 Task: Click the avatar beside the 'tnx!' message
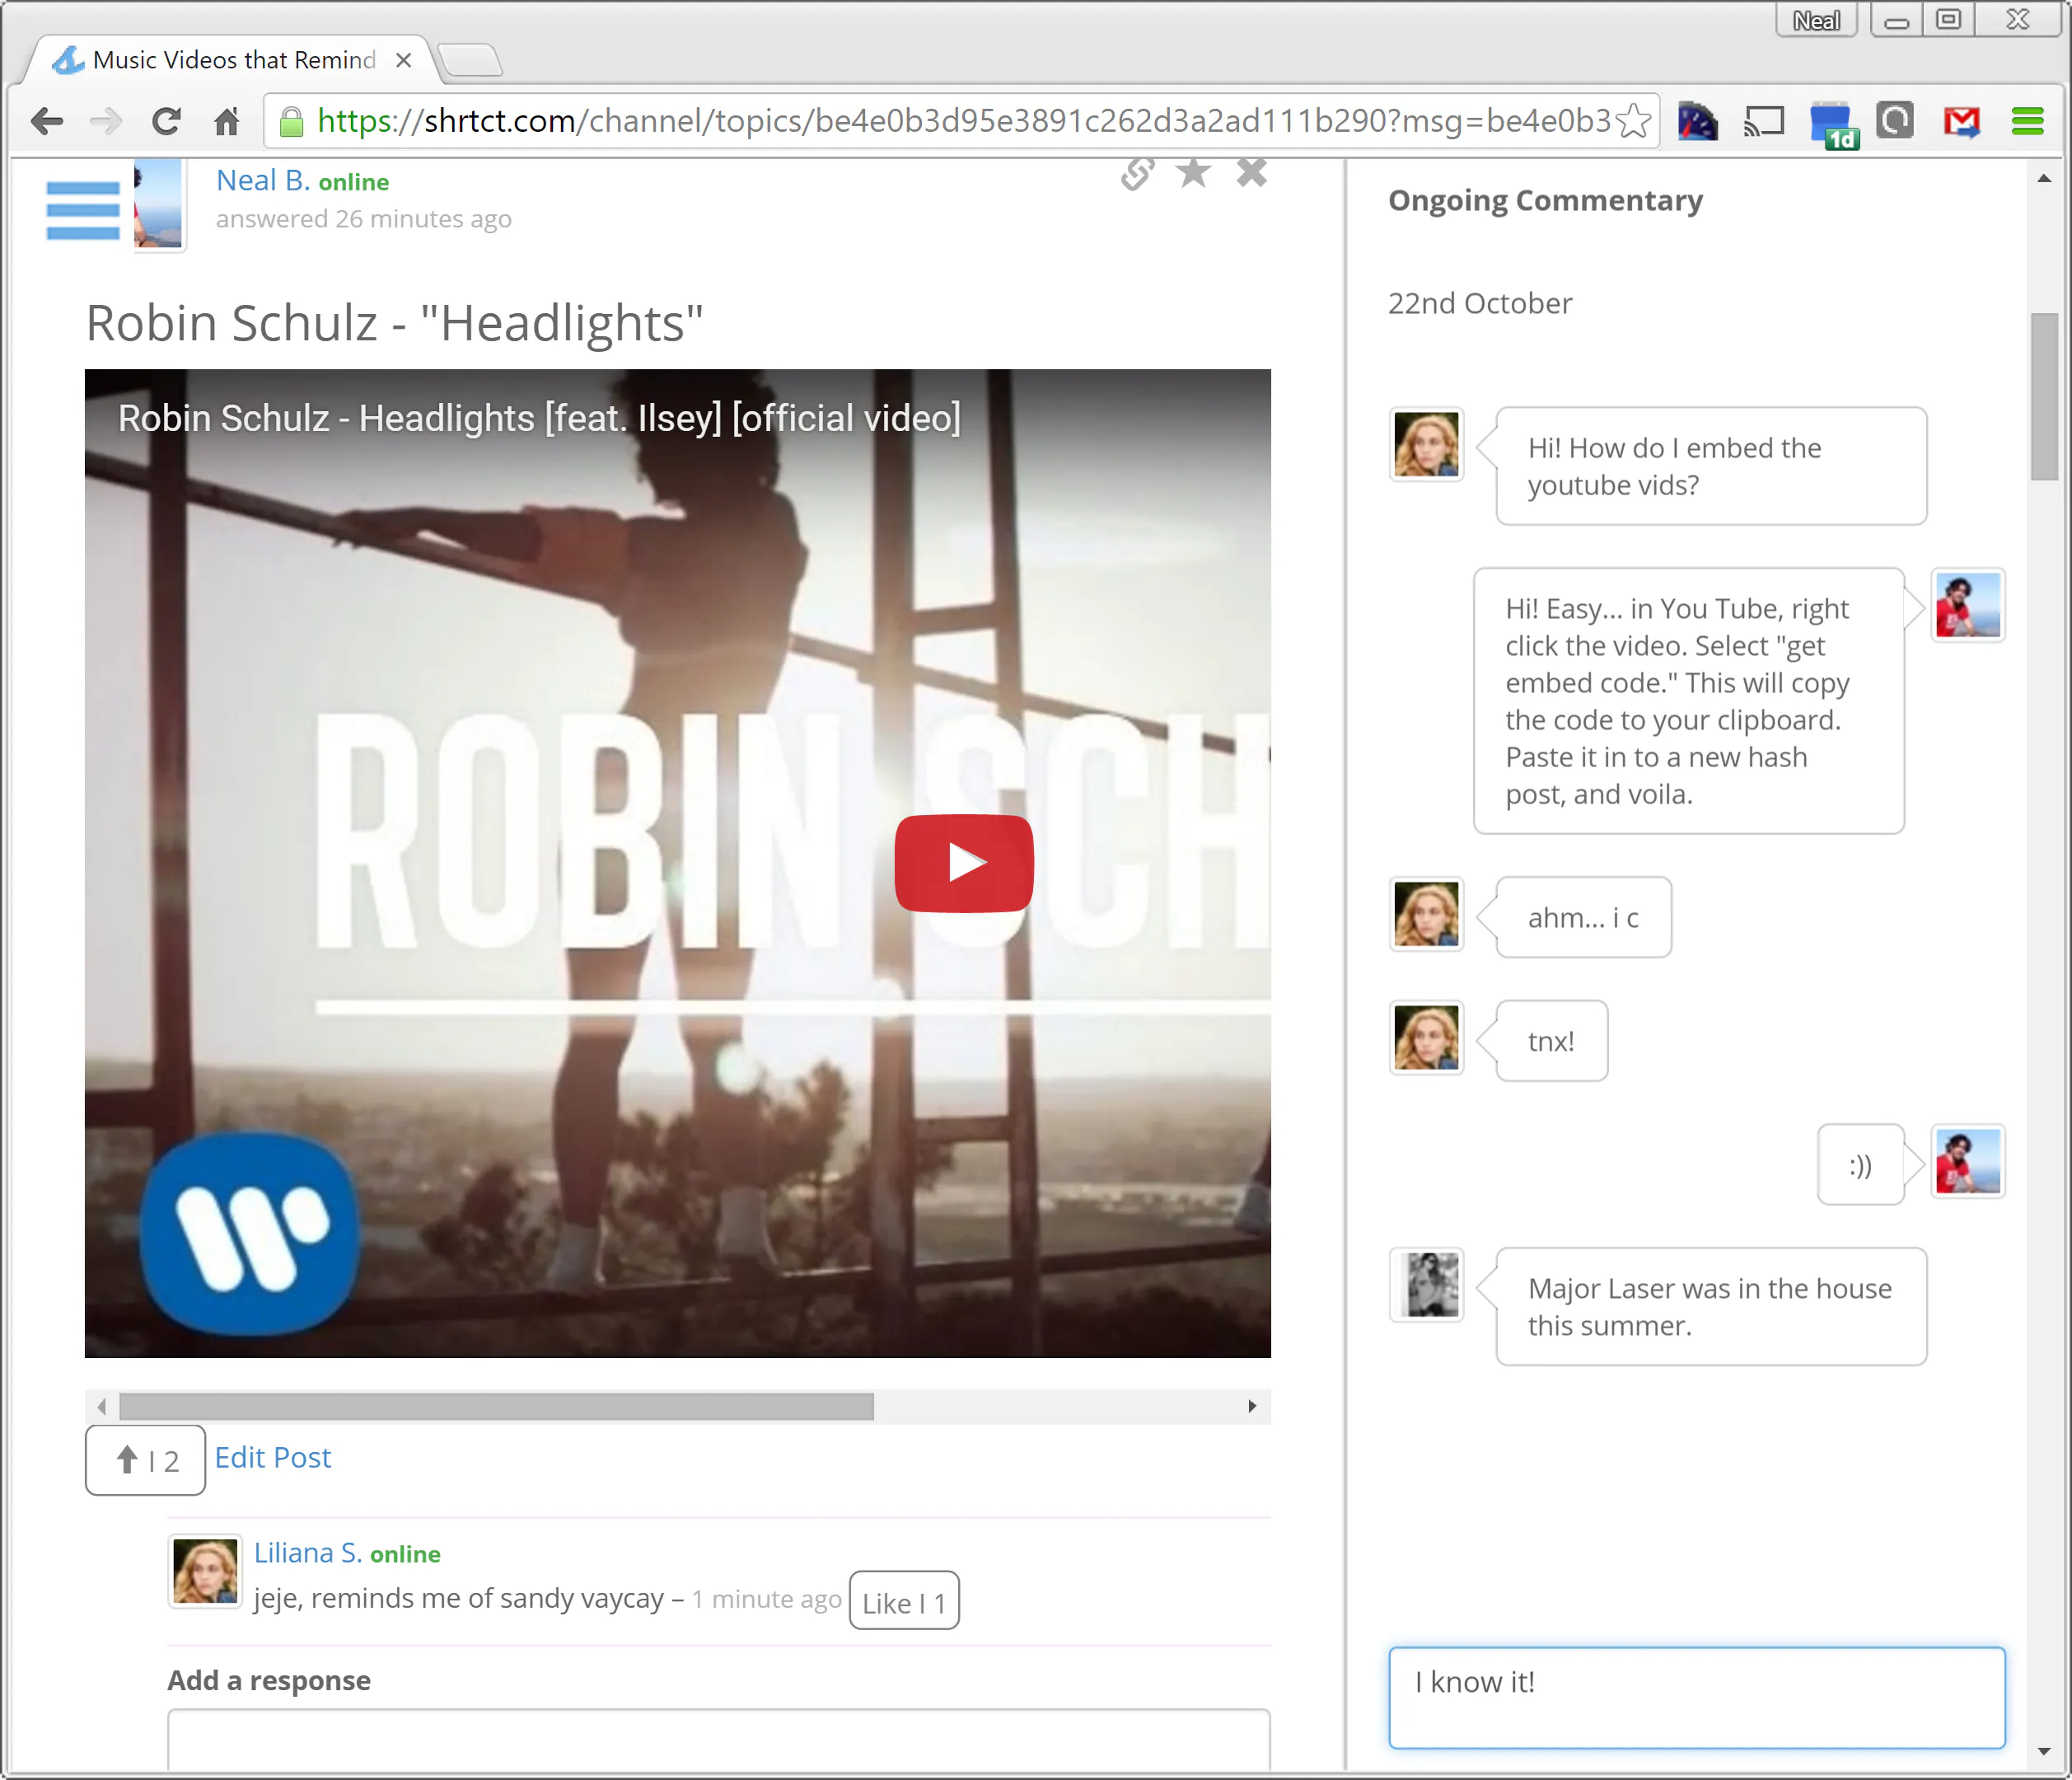click(1426, 1038)
